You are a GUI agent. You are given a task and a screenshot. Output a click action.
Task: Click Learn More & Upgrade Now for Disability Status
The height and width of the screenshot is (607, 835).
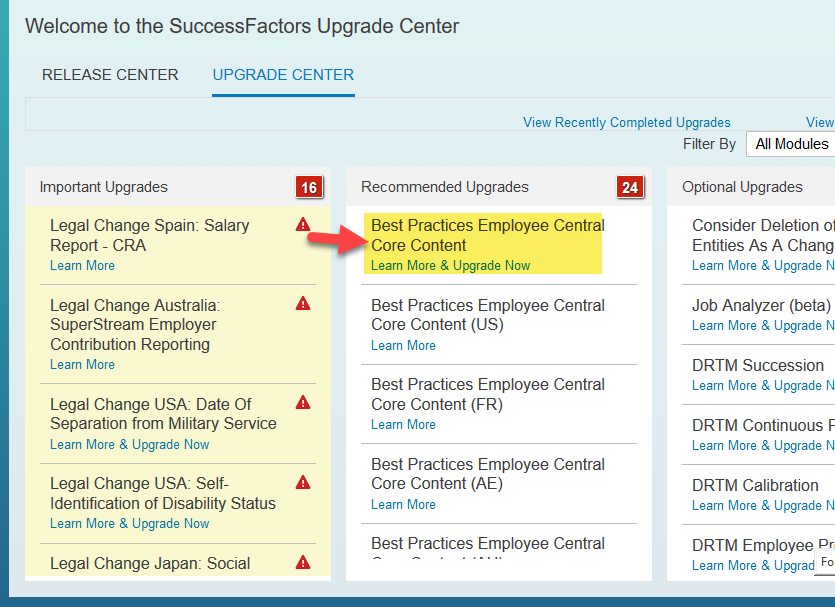pyautogui.click(x=129, y=524)
